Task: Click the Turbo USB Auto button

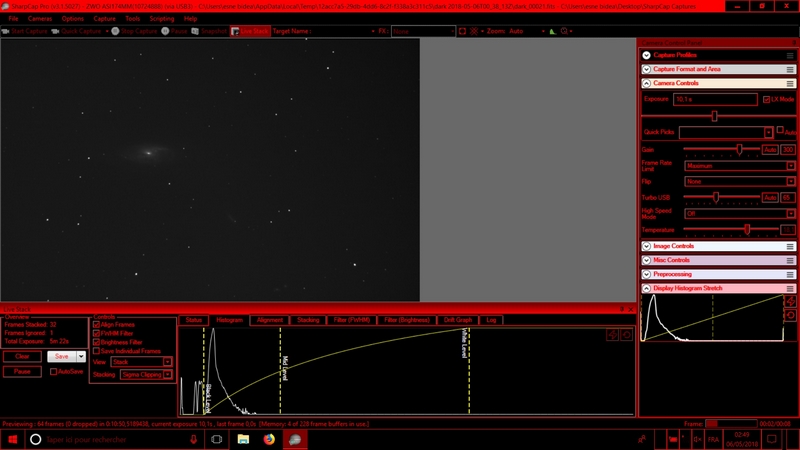Action: coord(770,197)
